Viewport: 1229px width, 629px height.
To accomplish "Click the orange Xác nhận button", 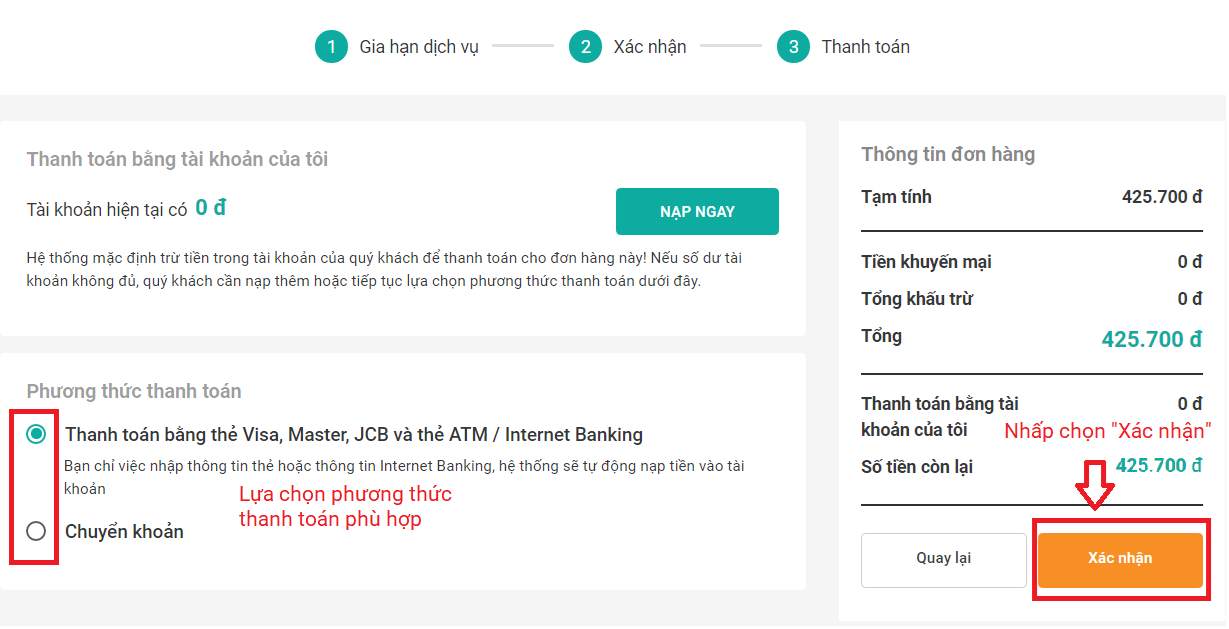I will click(1120, 558).
